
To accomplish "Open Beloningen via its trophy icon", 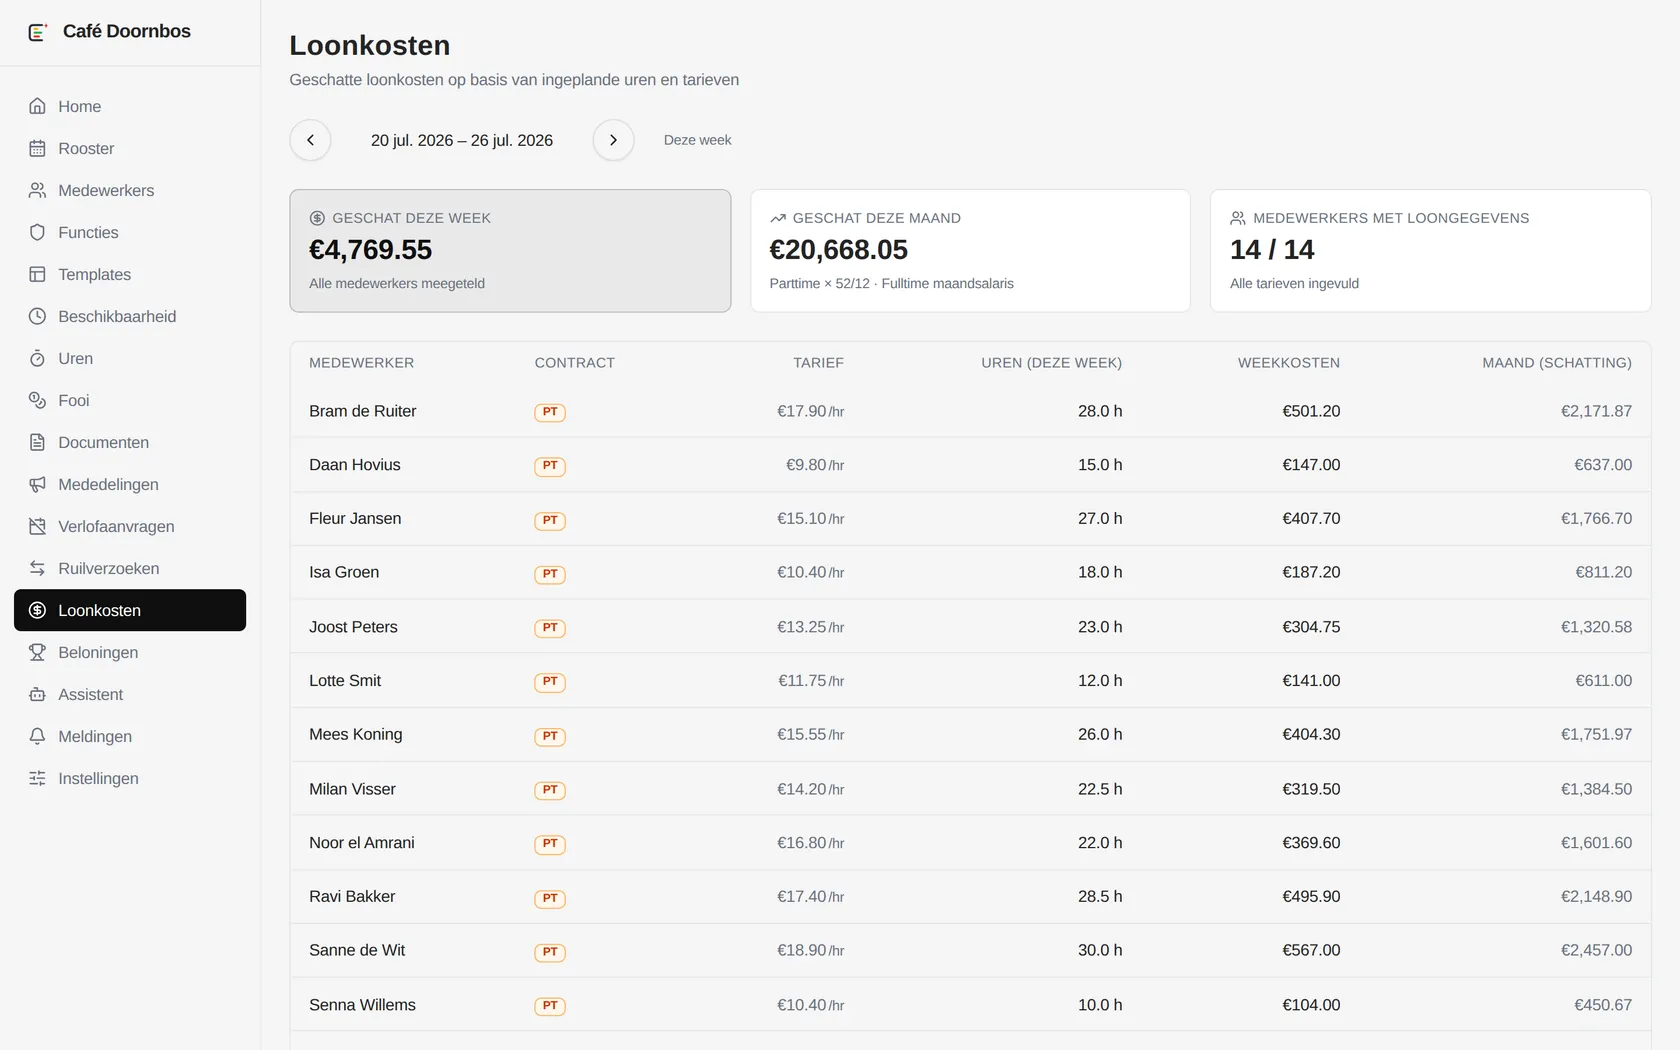I will click(x=37, y=652).
